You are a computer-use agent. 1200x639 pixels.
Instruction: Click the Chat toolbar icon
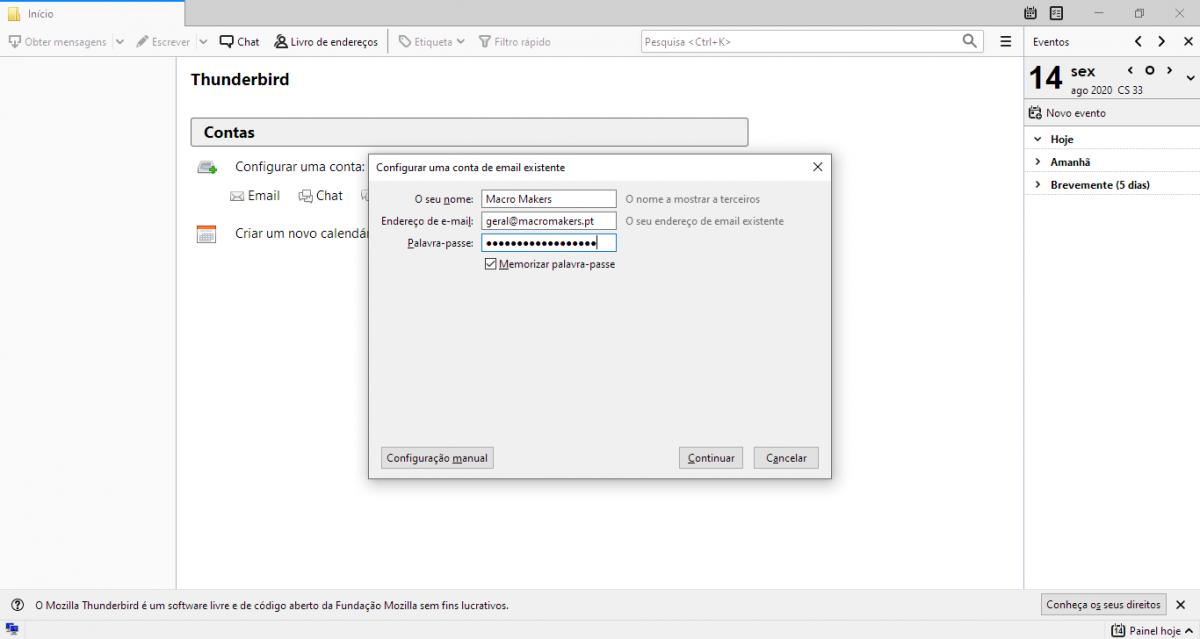(x=239, y=42)
